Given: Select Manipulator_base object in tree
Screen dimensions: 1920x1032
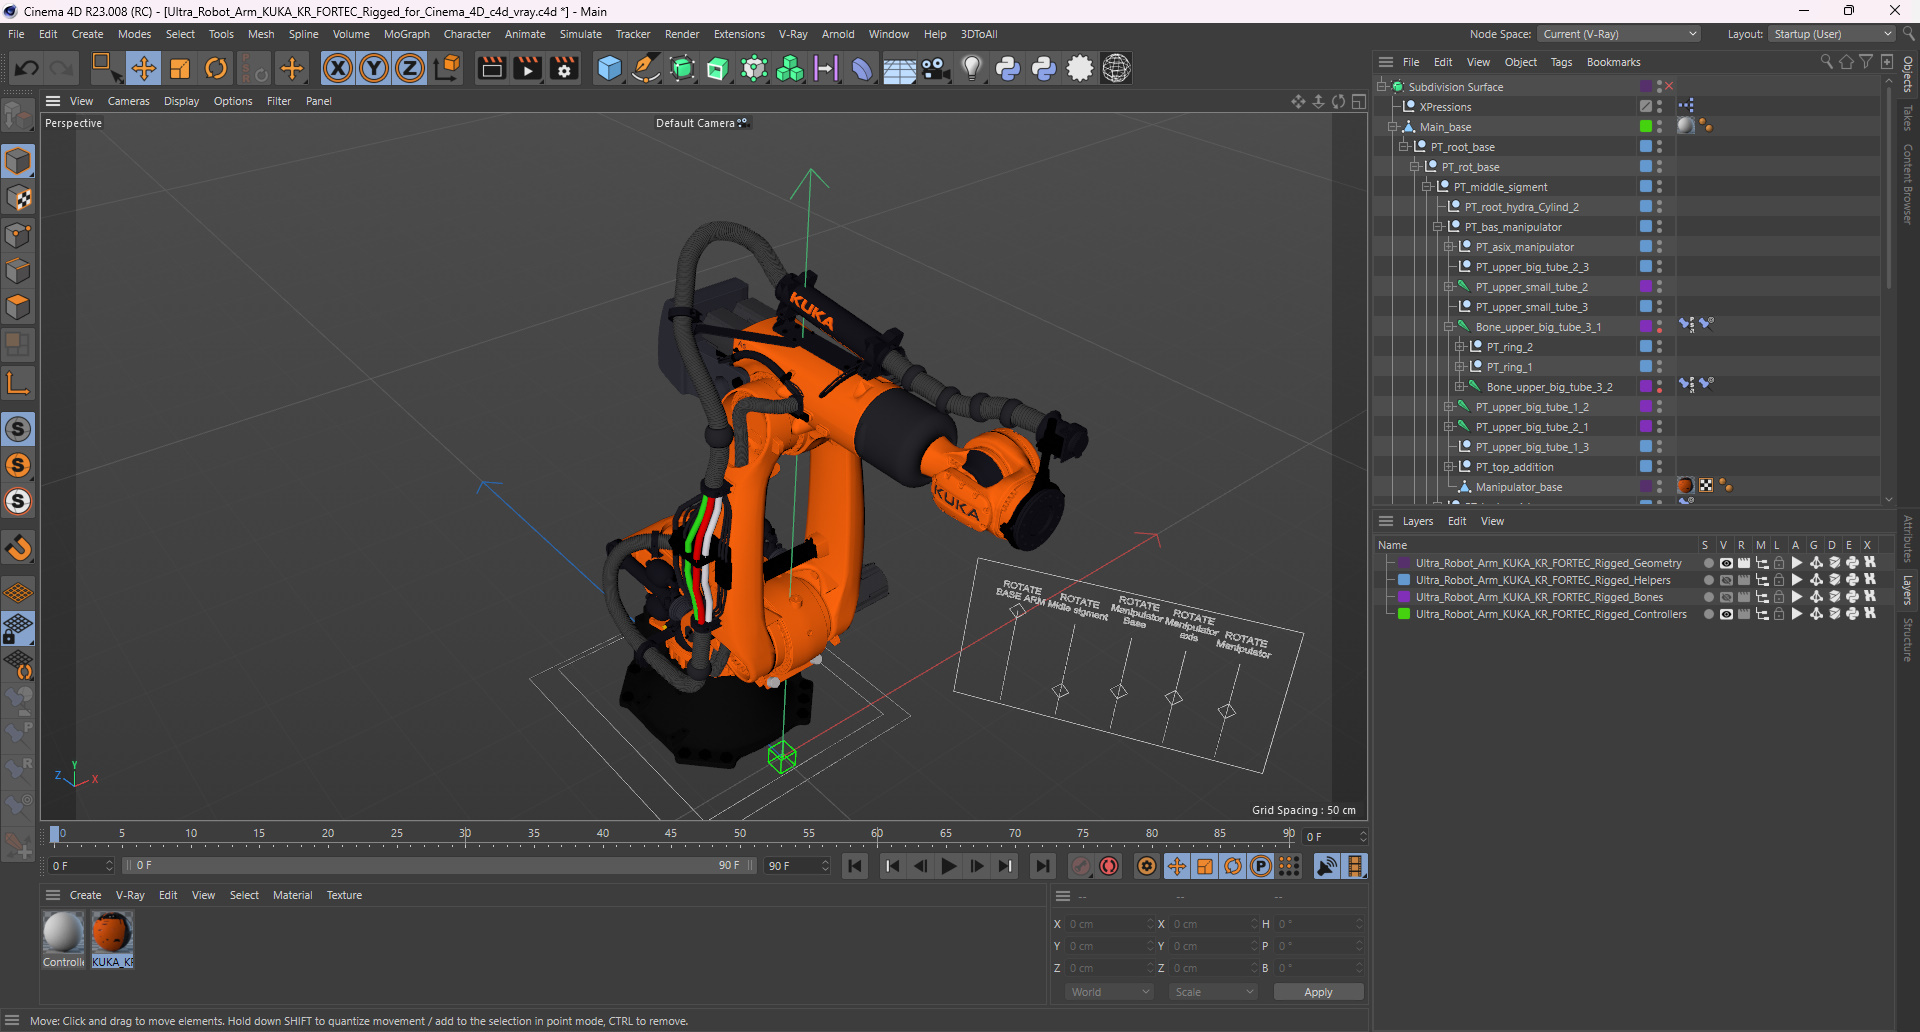Looking at the screenshot, I should click(1518, 487).
